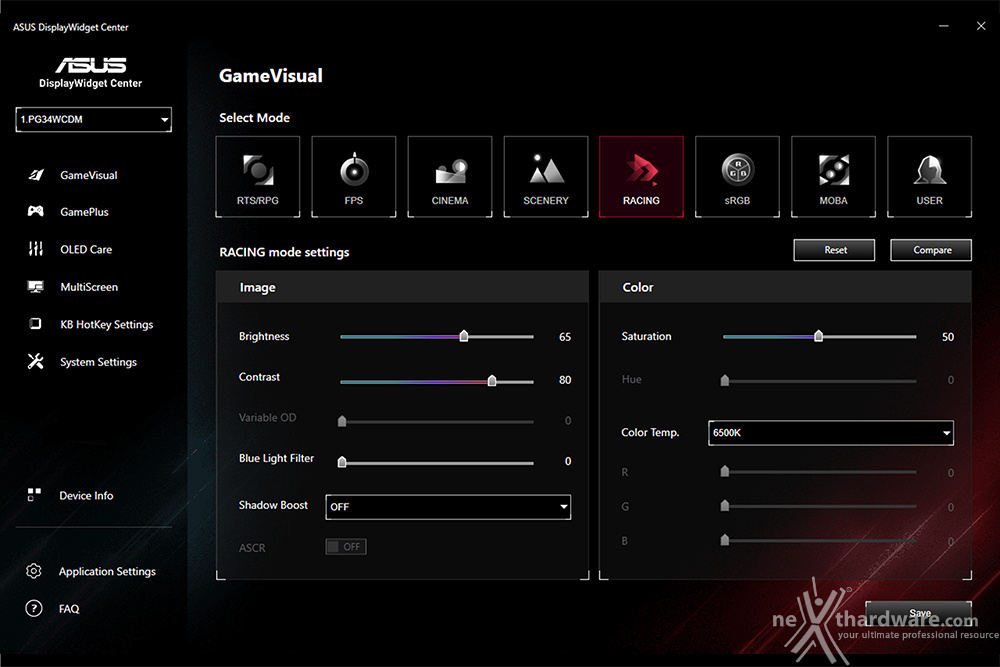Switch to MOBA mode
This screenshot has width=1000, height=667.
(834, 177)
